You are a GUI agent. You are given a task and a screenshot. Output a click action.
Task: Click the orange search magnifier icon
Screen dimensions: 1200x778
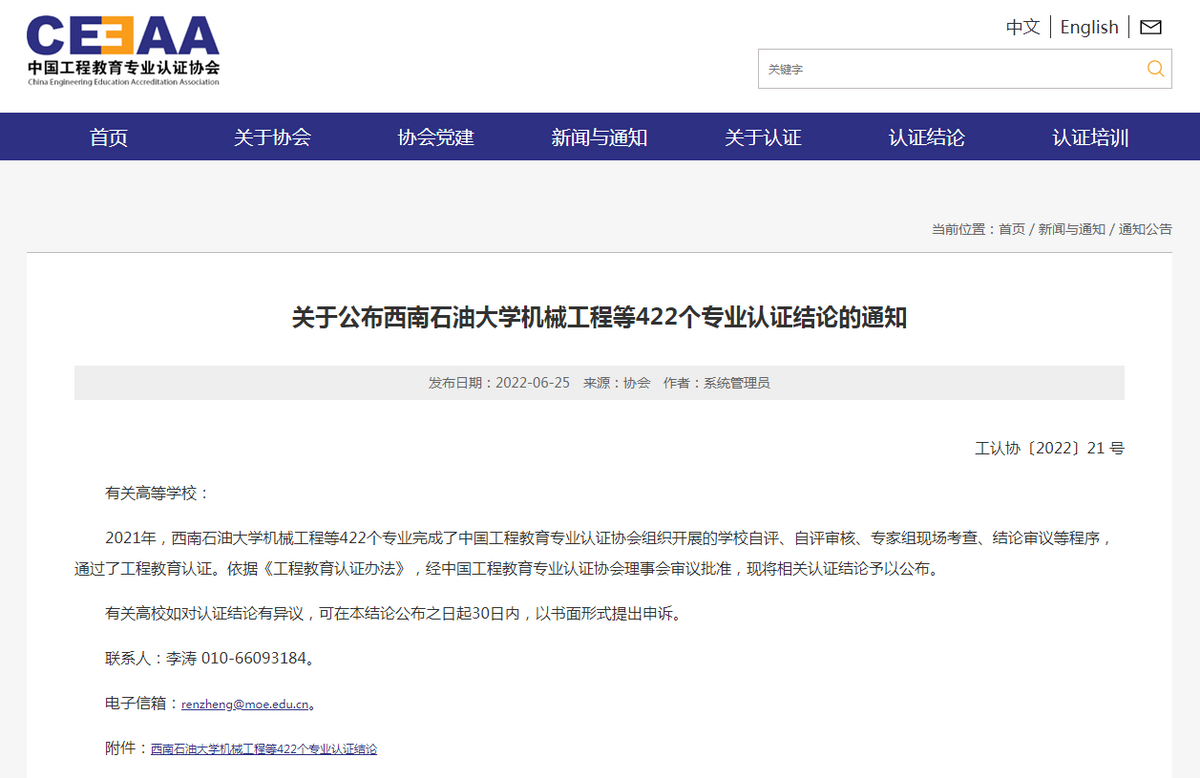tap(1155, 69)
